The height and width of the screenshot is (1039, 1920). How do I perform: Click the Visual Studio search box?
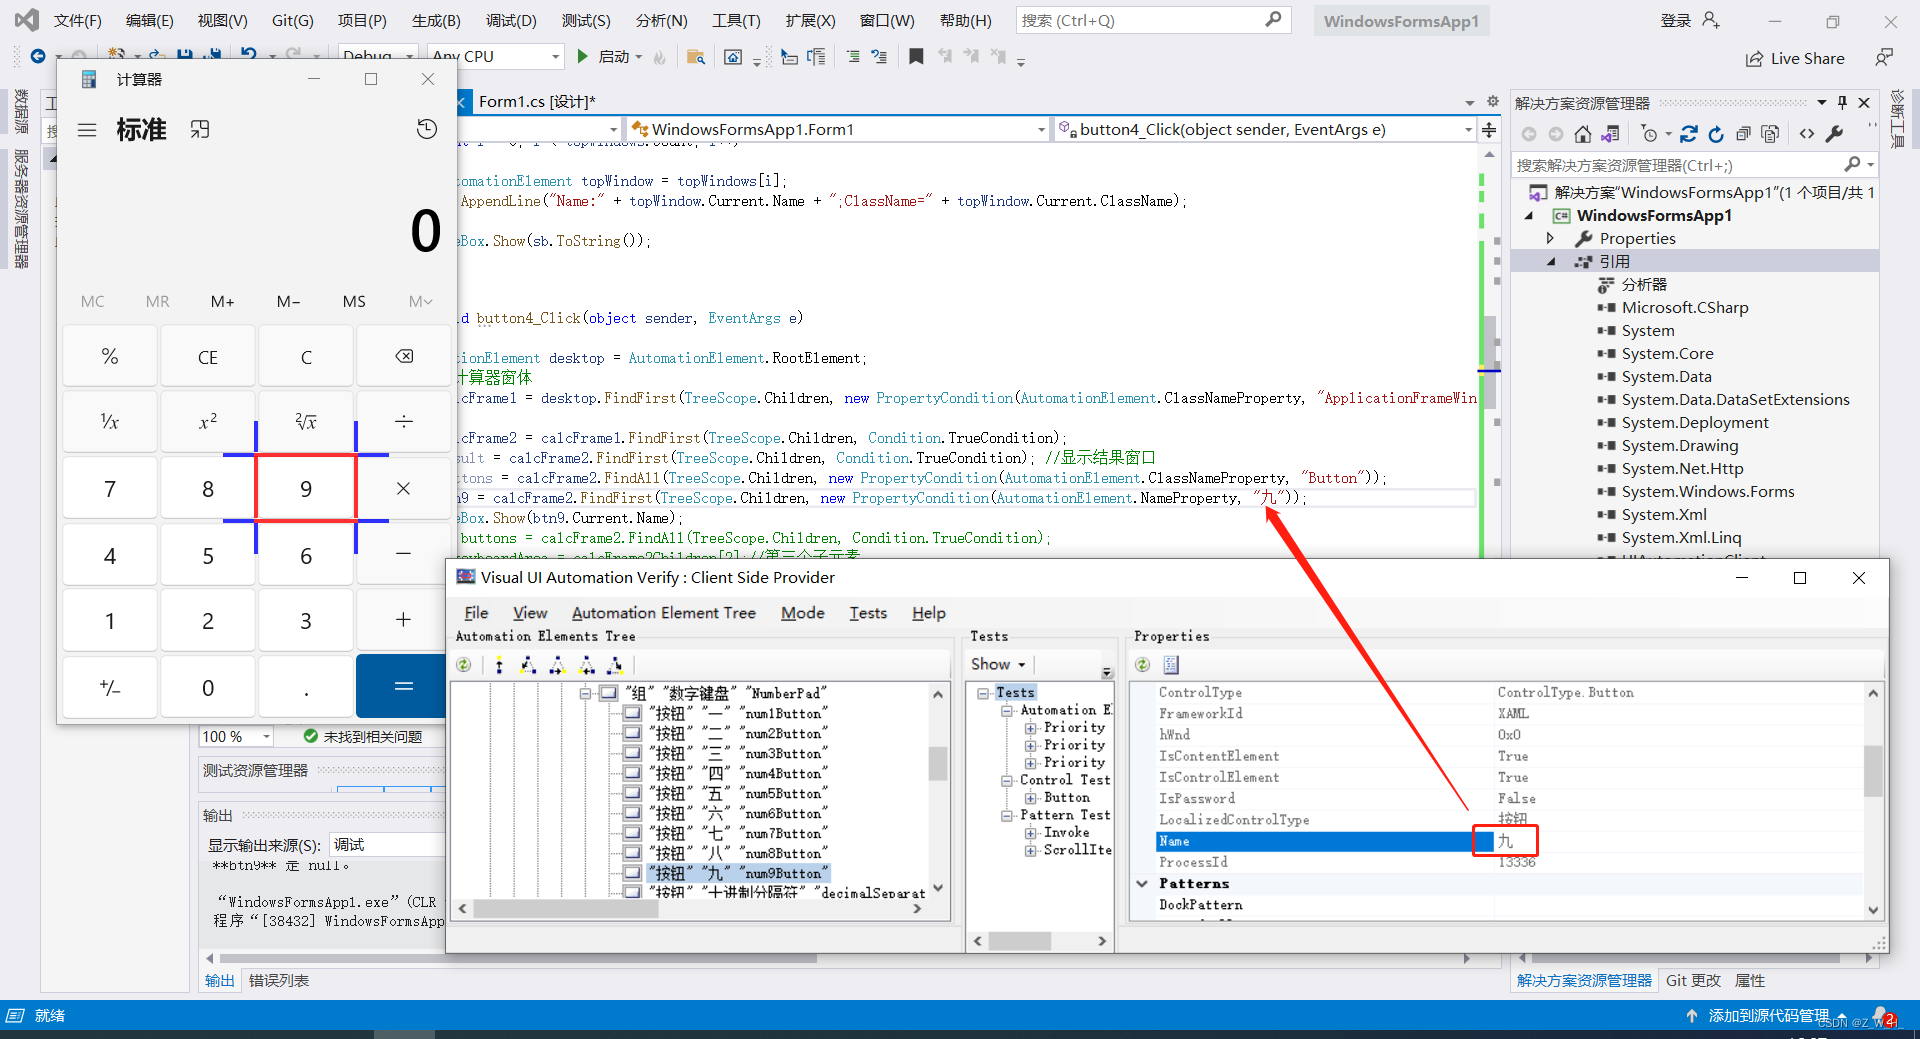pos(1153,20)
